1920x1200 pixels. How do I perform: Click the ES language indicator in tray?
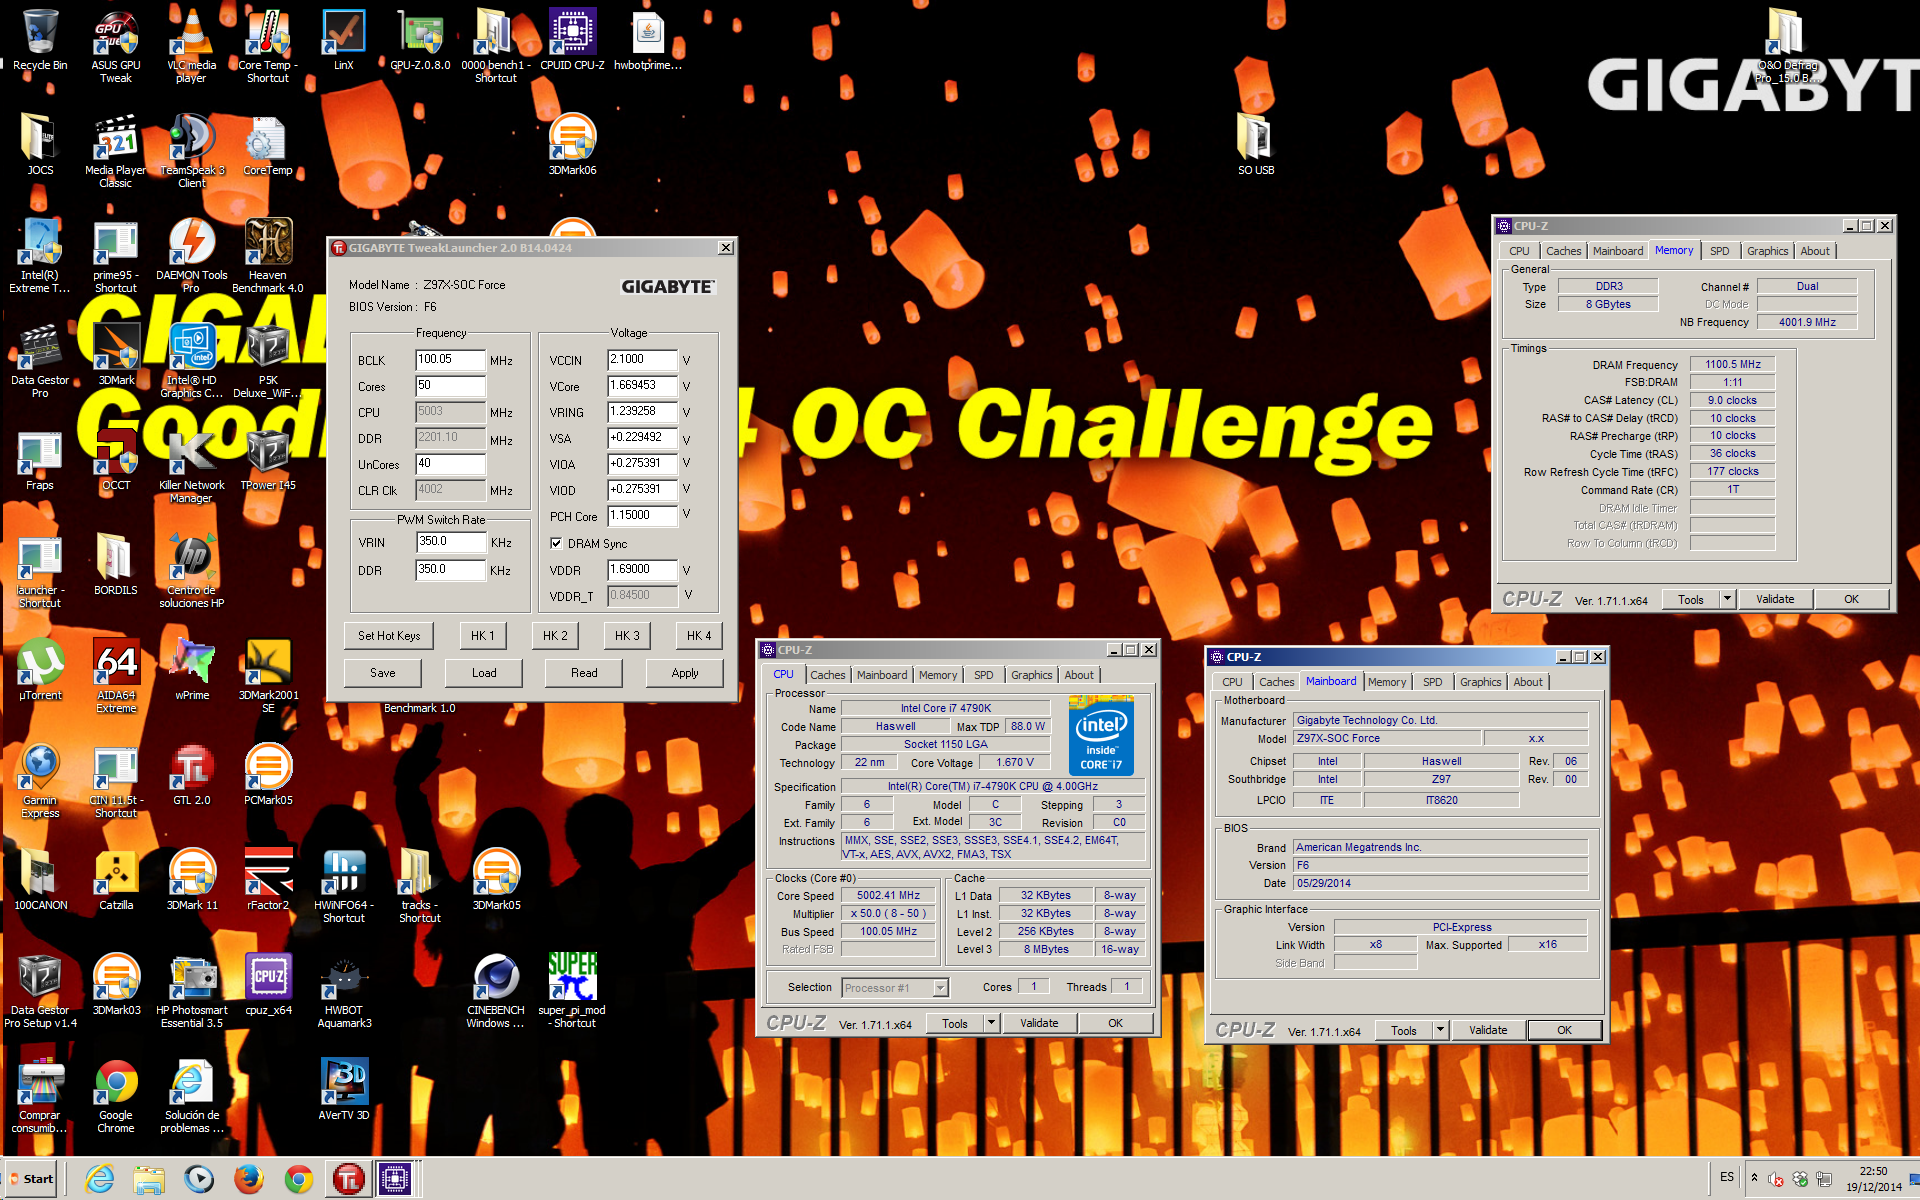(1727, 1177)
